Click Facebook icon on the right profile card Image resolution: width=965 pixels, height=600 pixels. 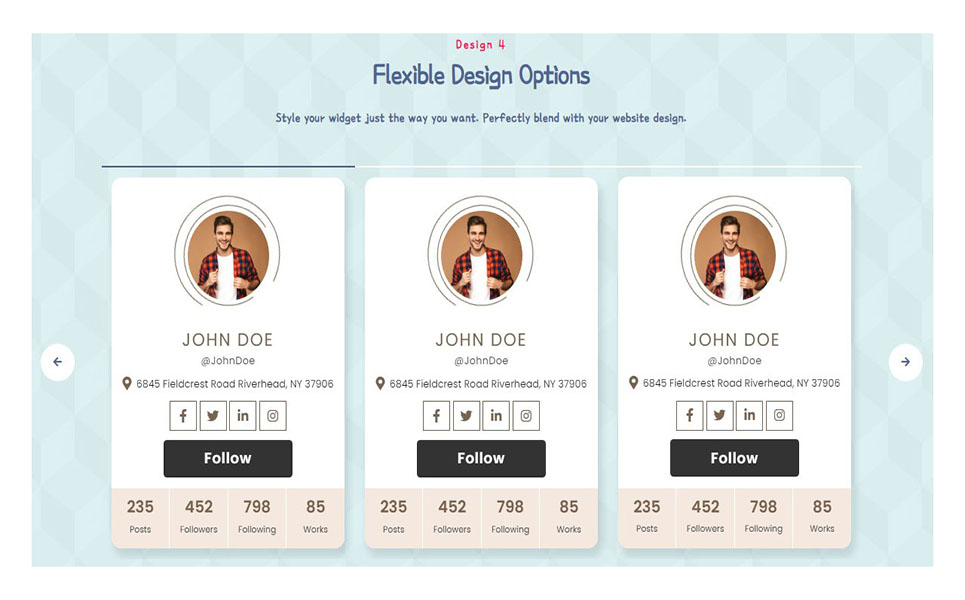click(x=690, y=415)
